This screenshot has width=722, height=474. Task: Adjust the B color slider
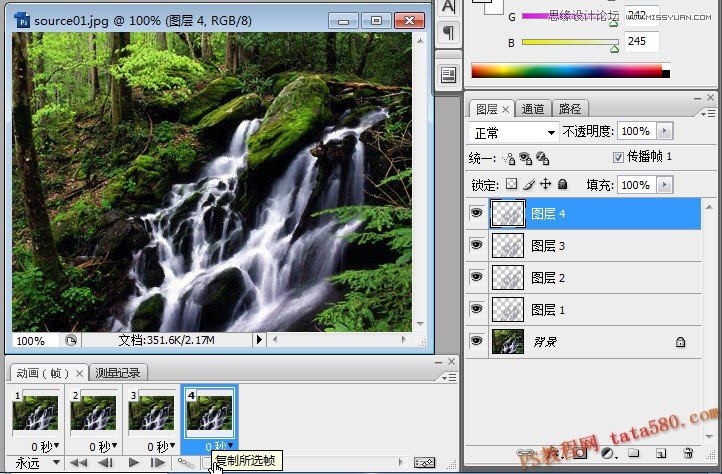point(614,48)
